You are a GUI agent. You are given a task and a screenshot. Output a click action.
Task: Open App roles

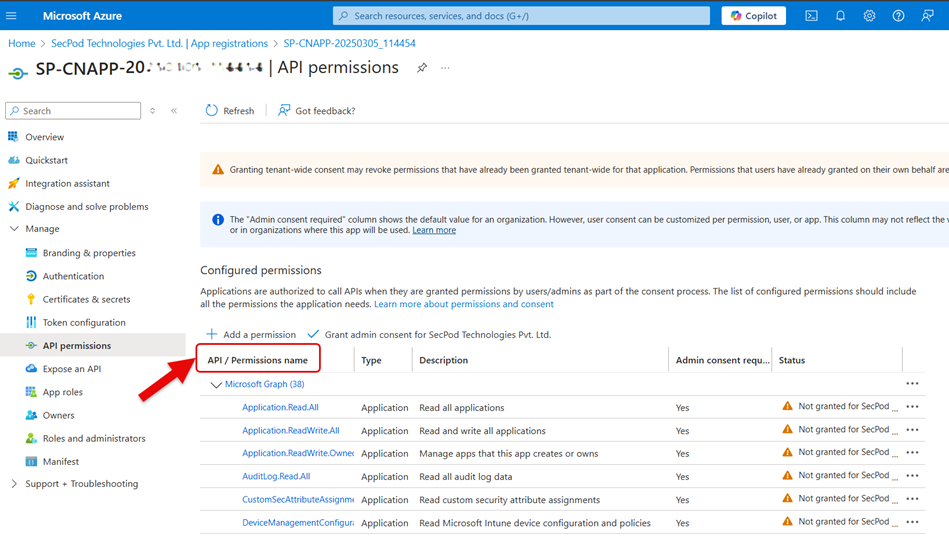[x=62, y=392]
